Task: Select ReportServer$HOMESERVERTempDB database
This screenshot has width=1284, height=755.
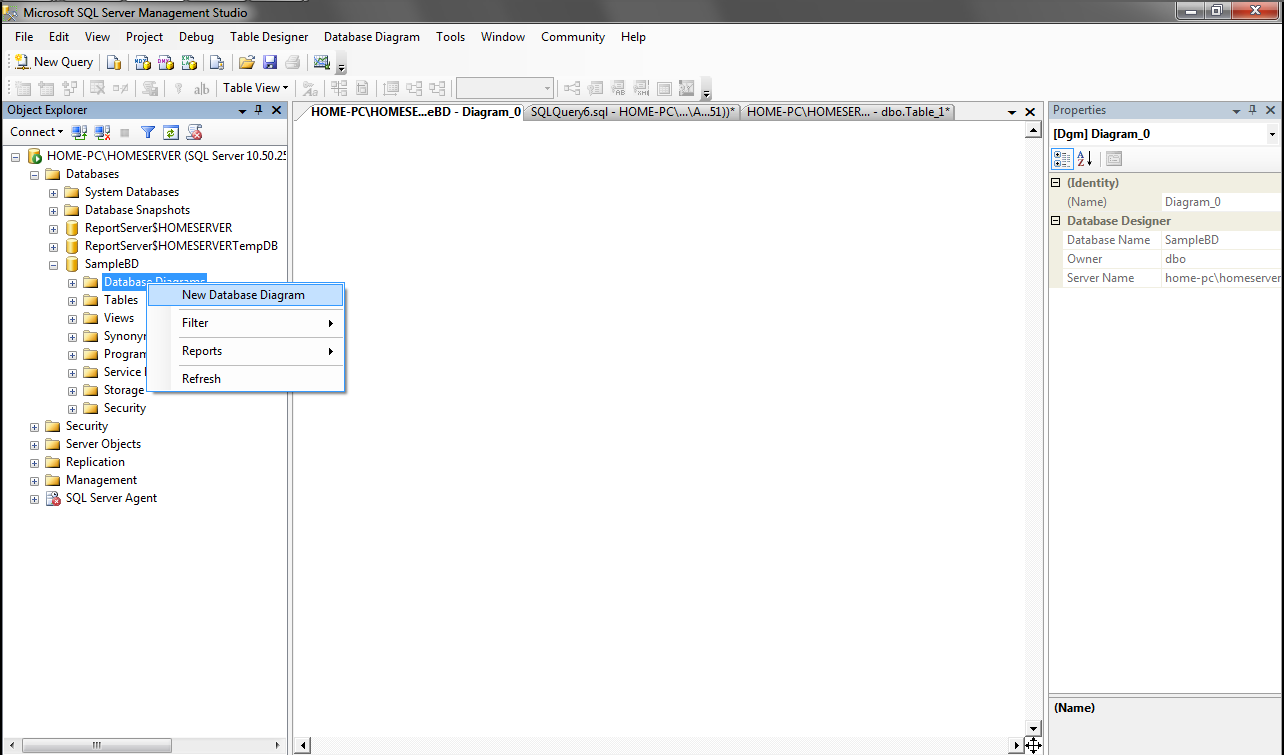Action: pyautogui.click(x=181, y=246)
